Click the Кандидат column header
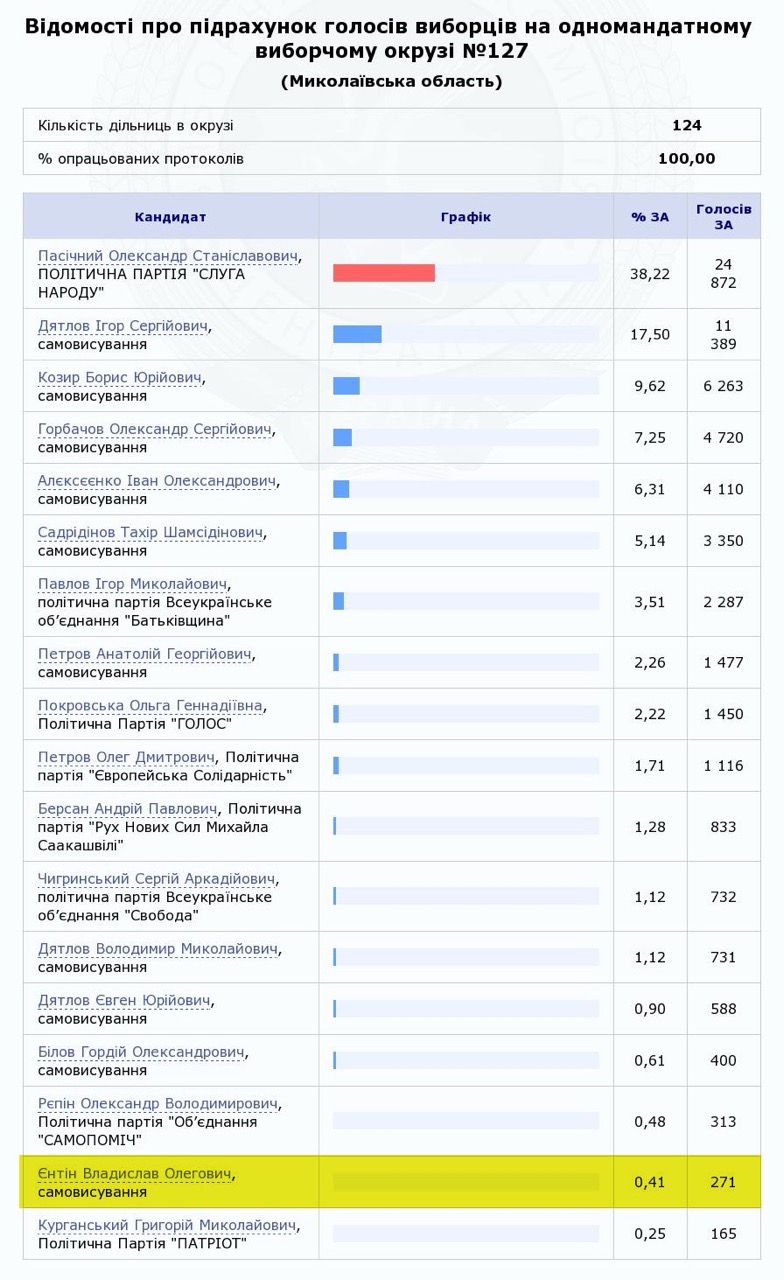Image resolution: width=784 pixels, height=1280 pixels. (171, 217)
